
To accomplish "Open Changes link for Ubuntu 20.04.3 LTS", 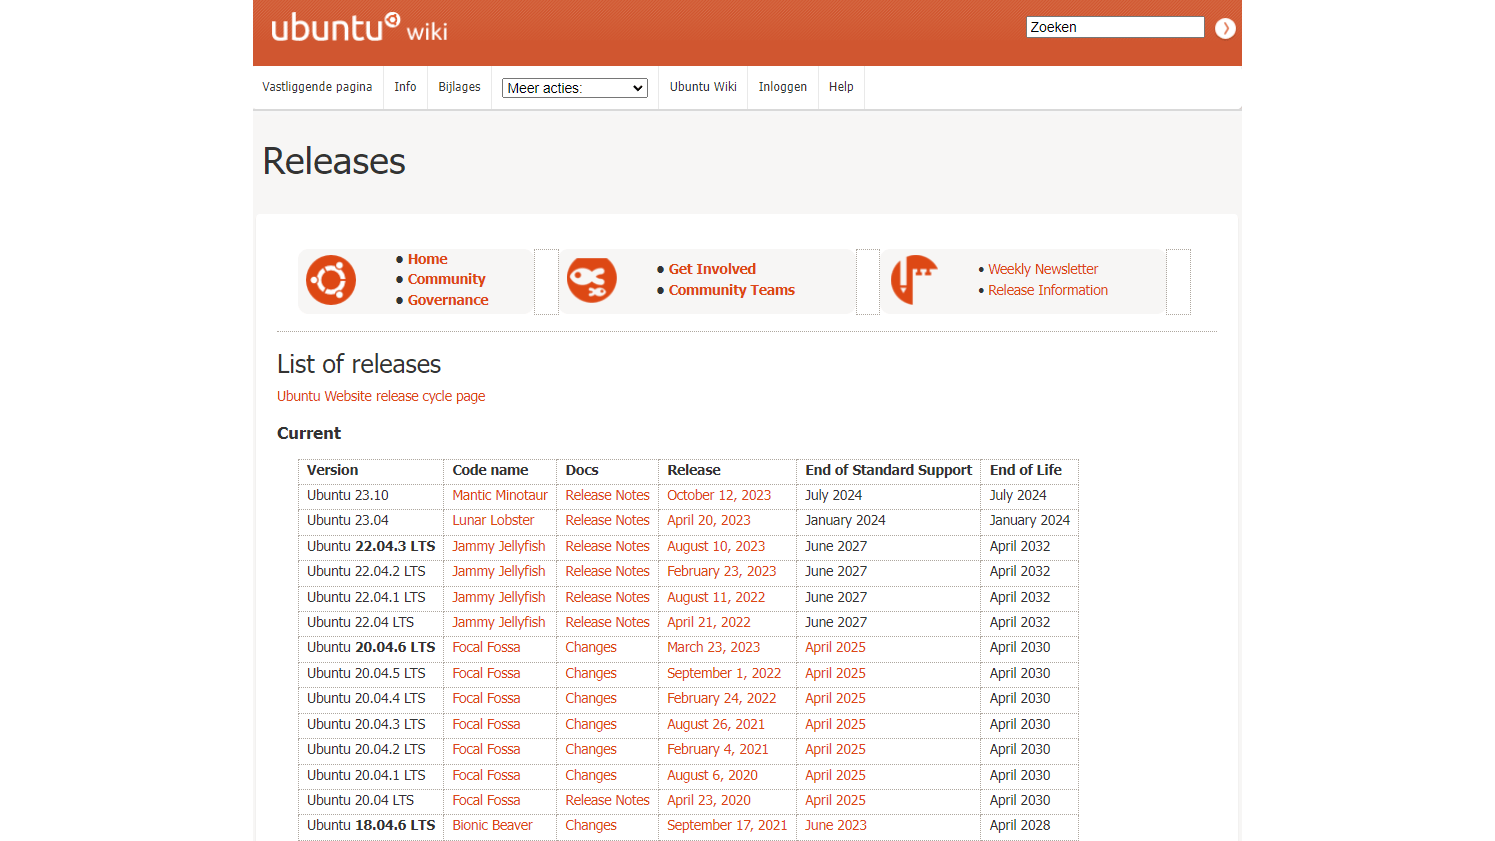I will point(591,724).
